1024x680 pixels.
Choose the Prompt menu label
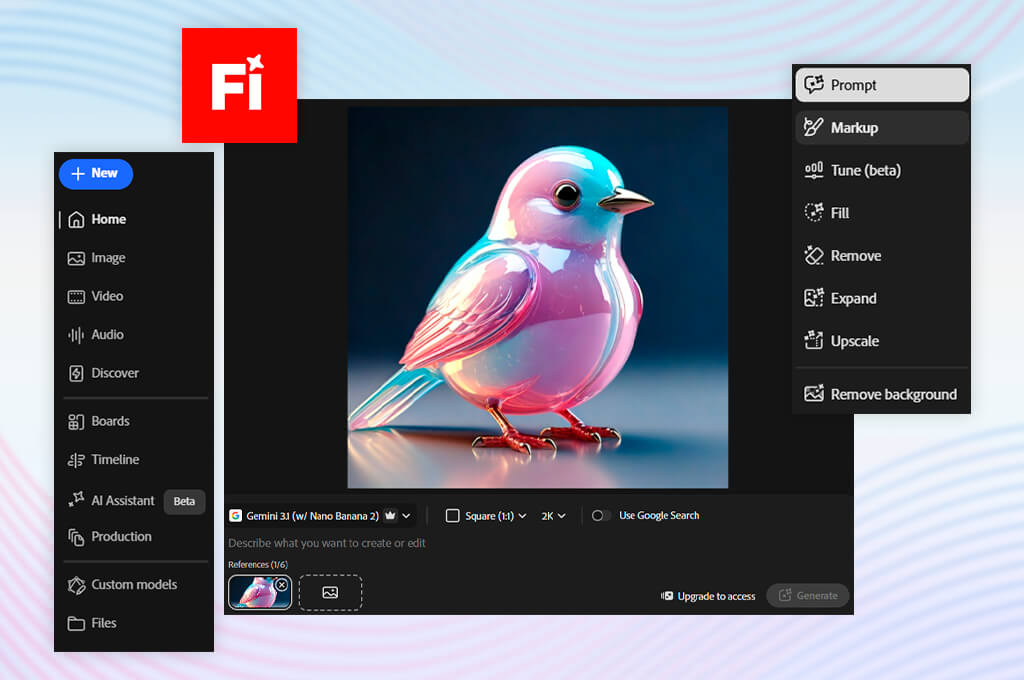click(853, 85)
